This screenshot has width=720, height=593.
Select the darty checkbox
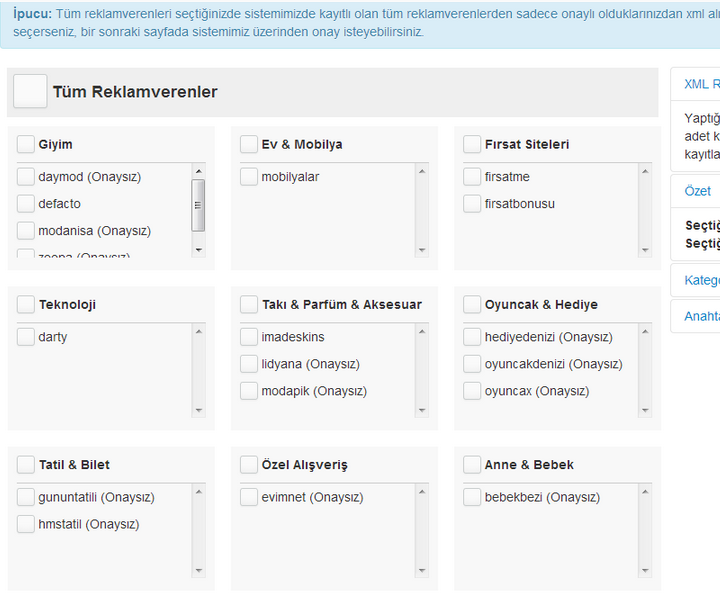click(x=26, y=337)
